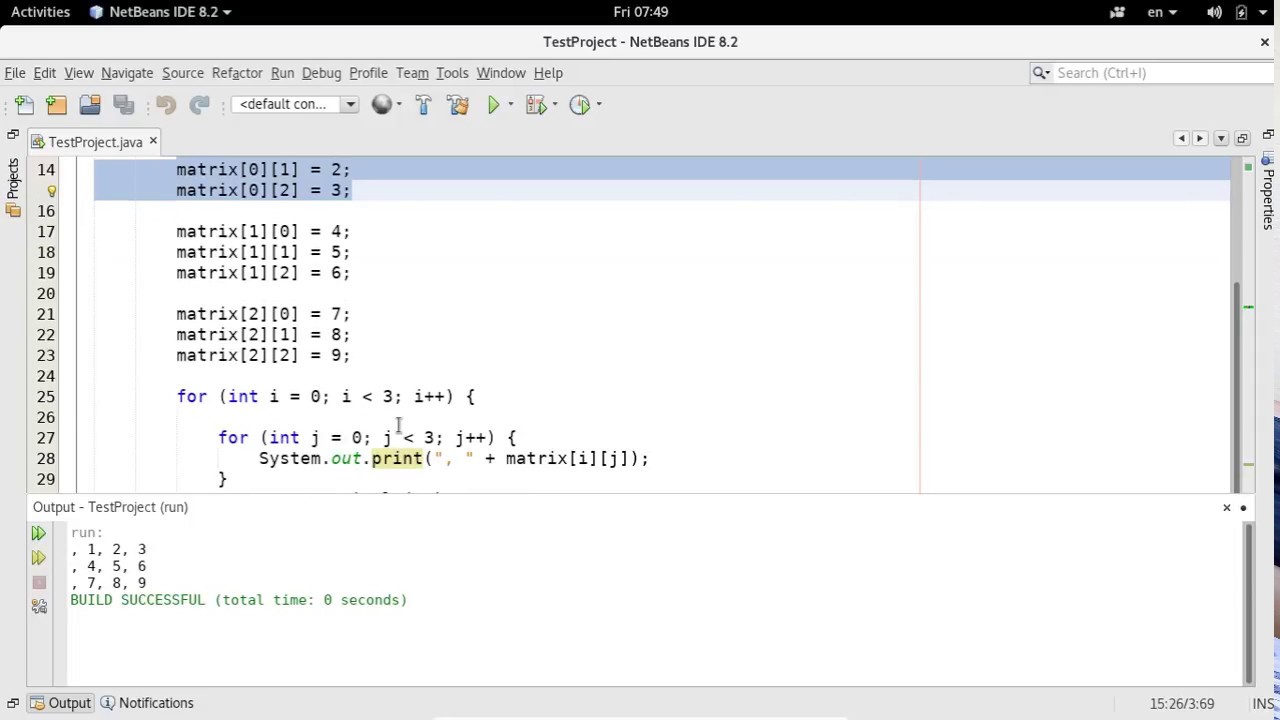Open the Notifications button

[x=146, y=703]
